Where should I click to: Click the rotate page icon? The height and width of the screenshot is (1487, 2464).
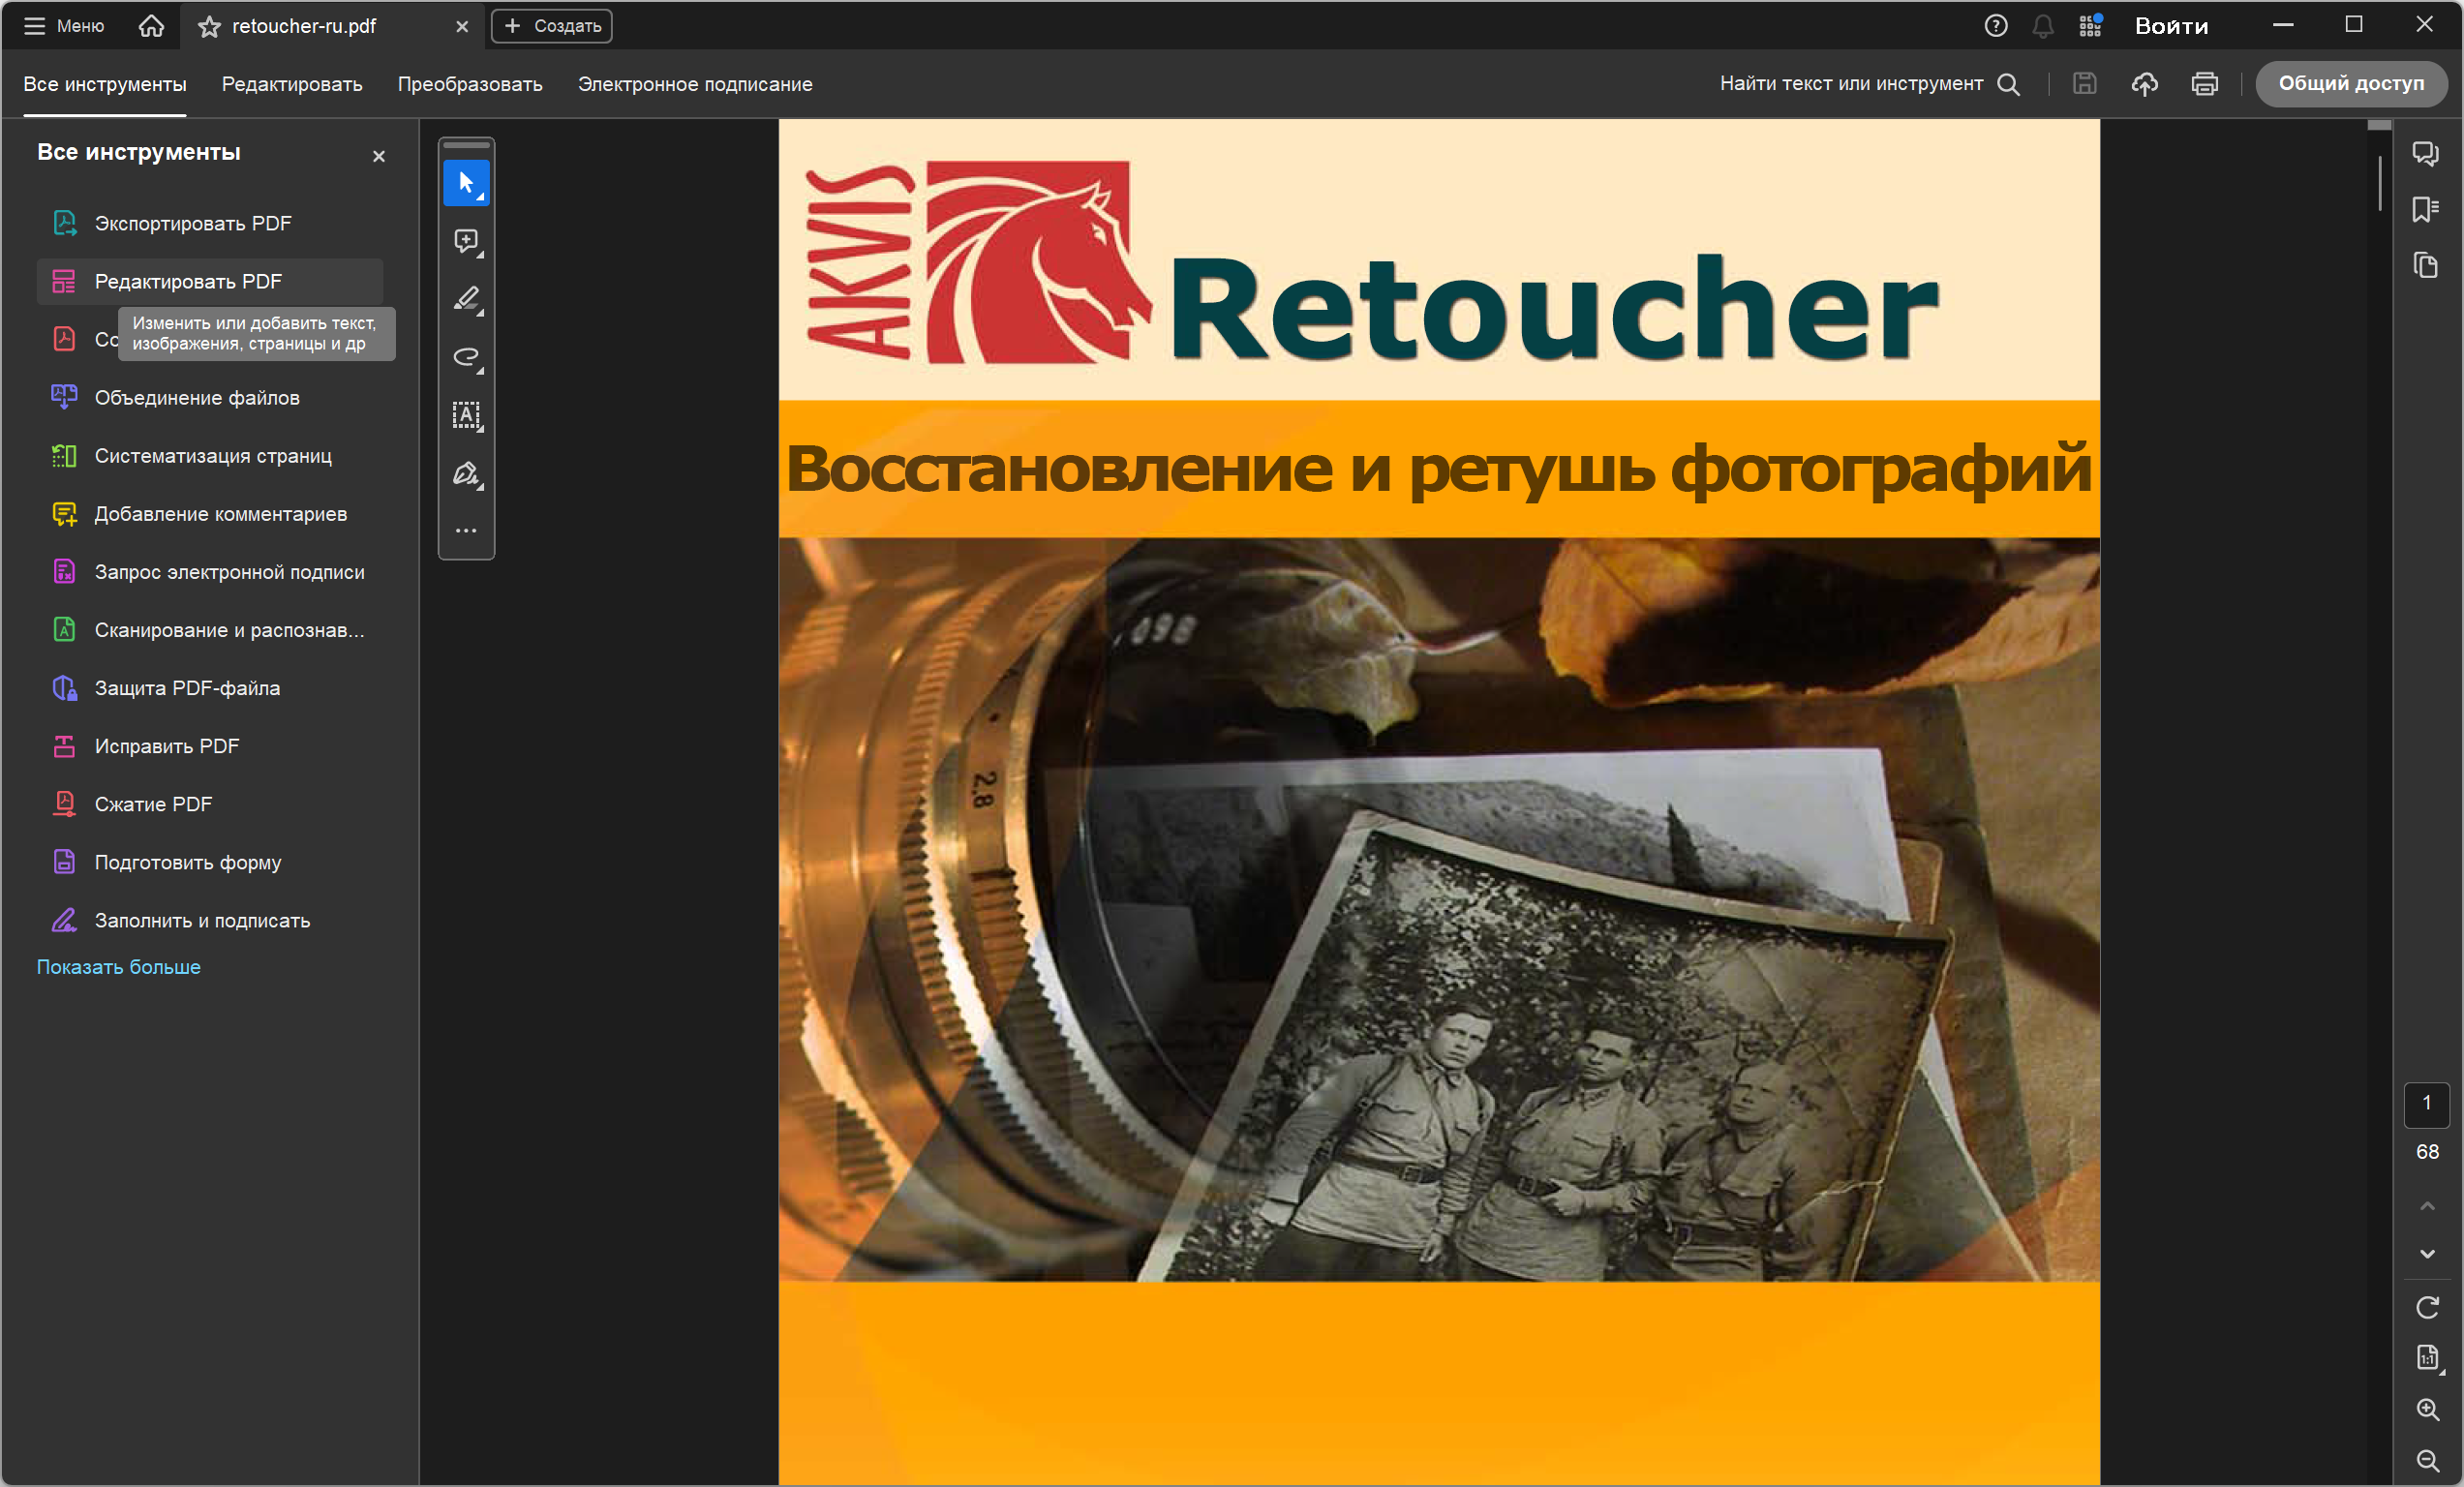[2427, 1307]
